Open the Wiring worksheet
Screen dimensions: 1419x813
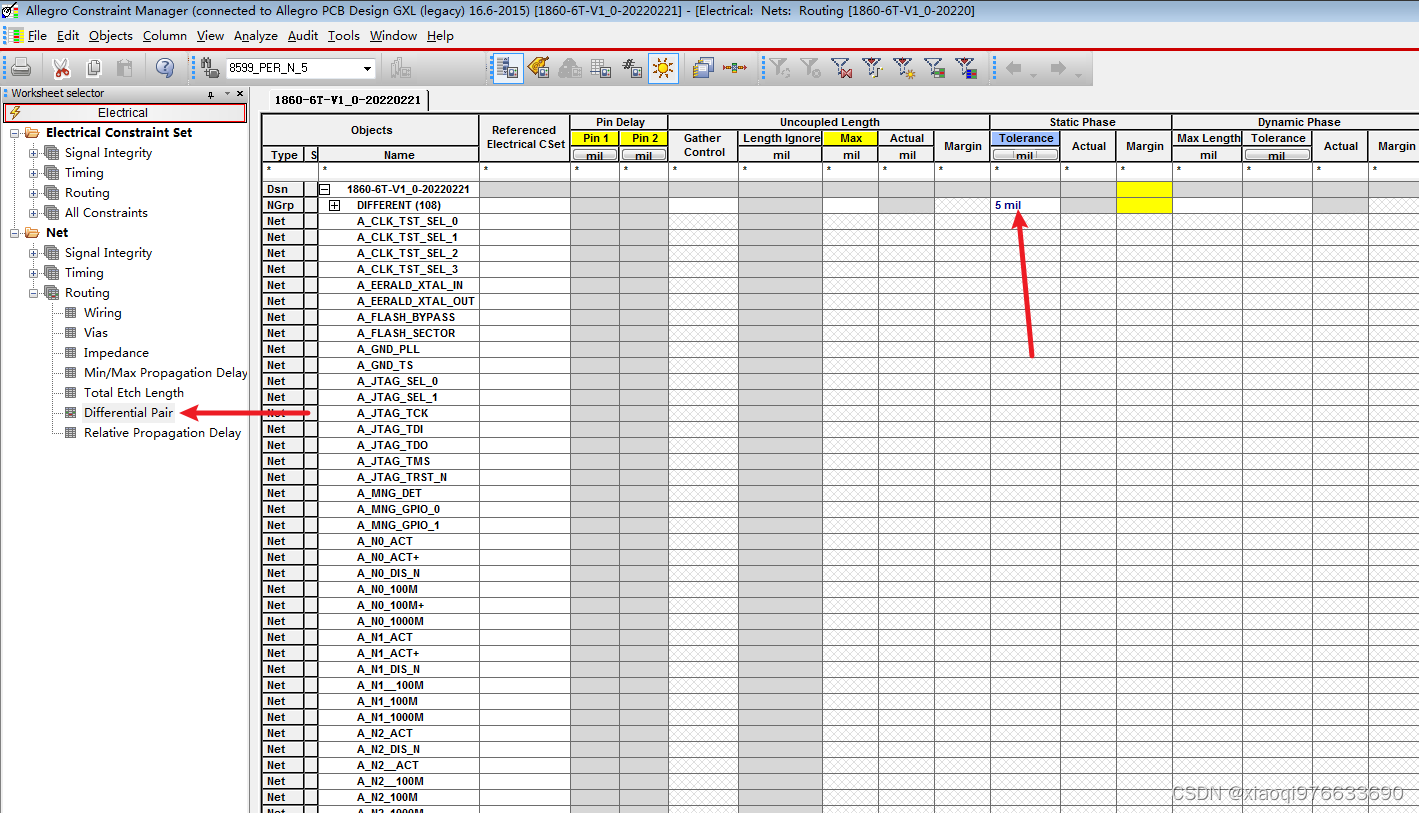click(102, 313)
